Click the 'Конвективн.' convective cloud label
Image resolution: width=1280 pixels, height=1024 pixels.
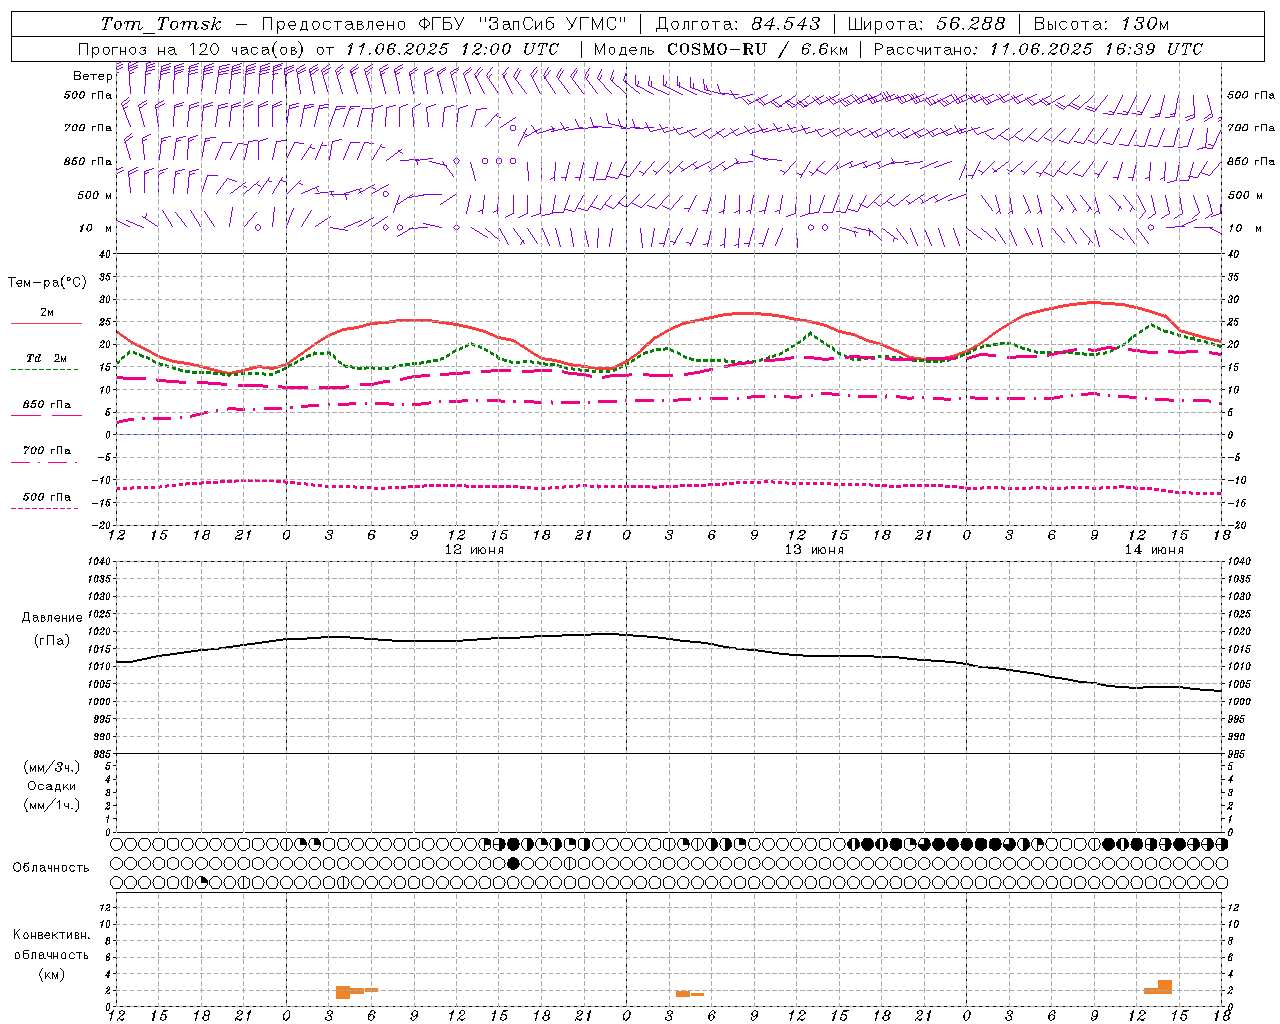(51, 935)
